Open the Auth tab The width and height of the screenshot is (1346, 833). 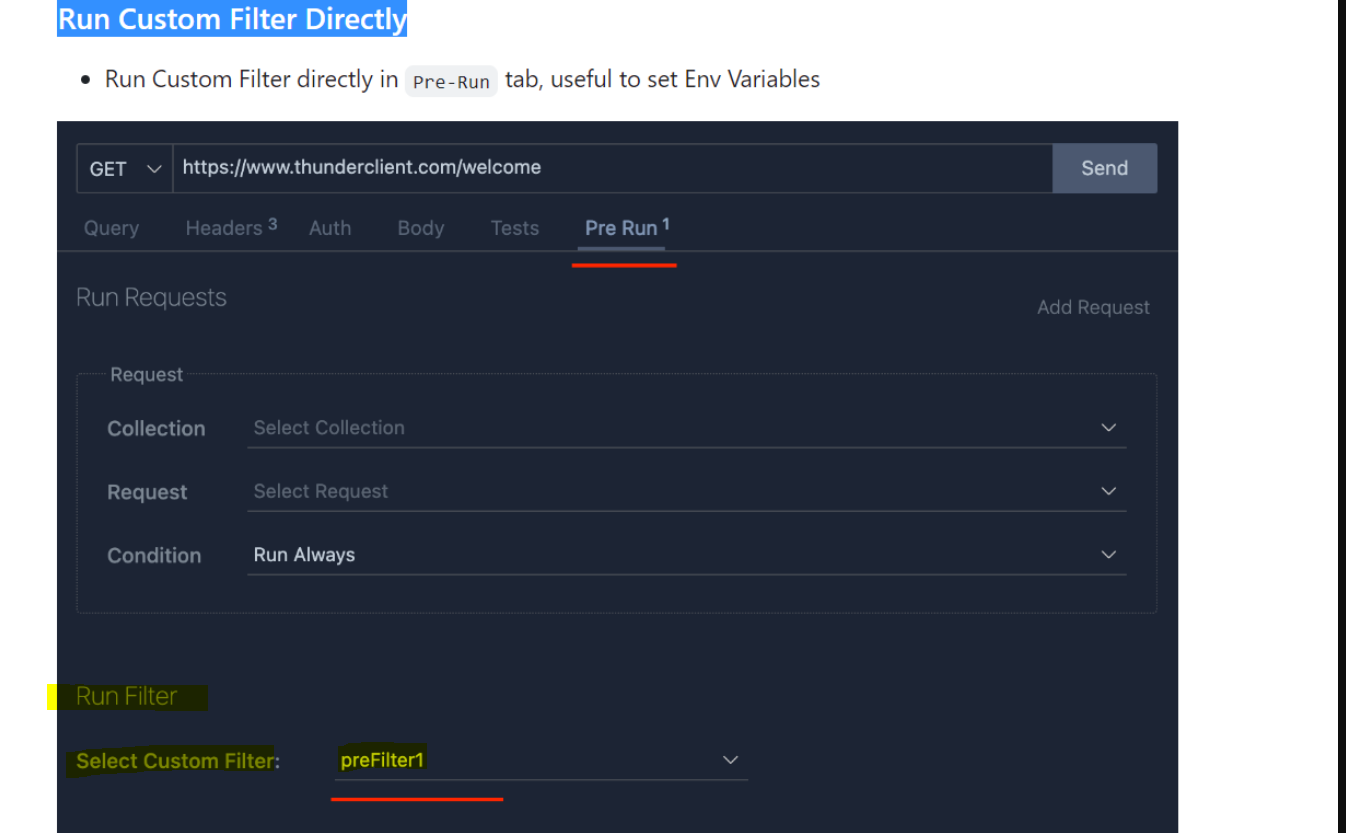point(330,228)
